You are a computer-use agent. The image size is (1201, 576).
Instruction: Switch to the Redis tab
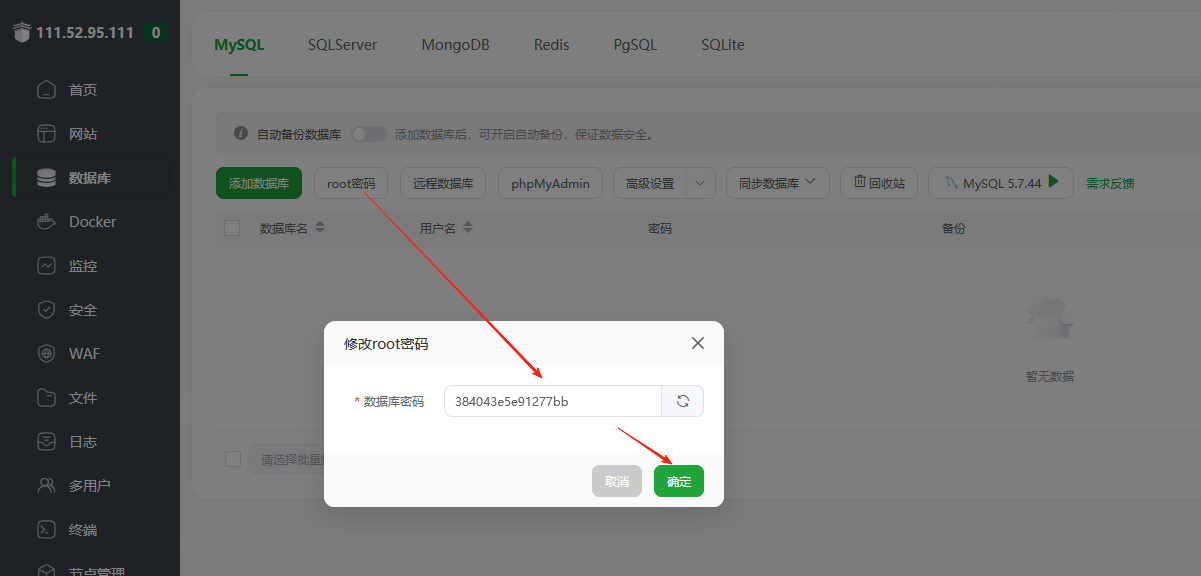click(x=551, y=44)
